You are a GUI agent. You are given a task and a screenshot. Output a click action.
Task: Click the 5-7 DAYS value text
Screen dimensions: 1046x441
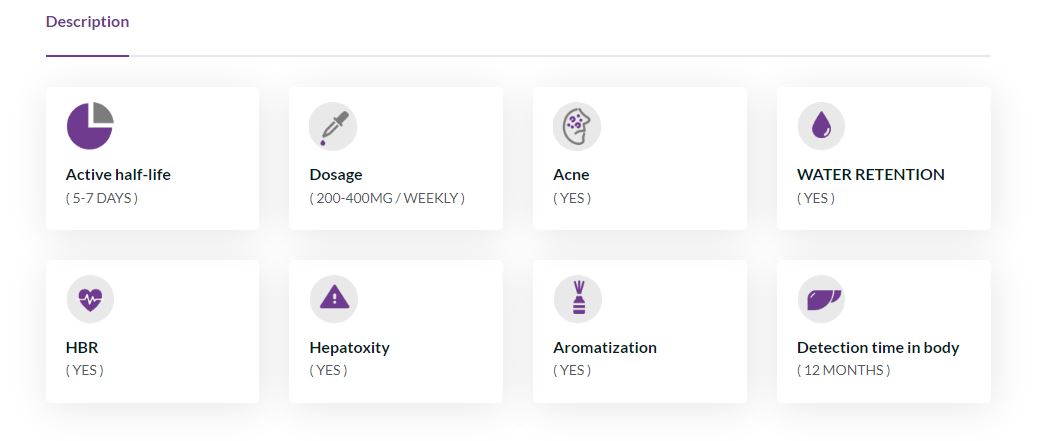click(101, 198)
